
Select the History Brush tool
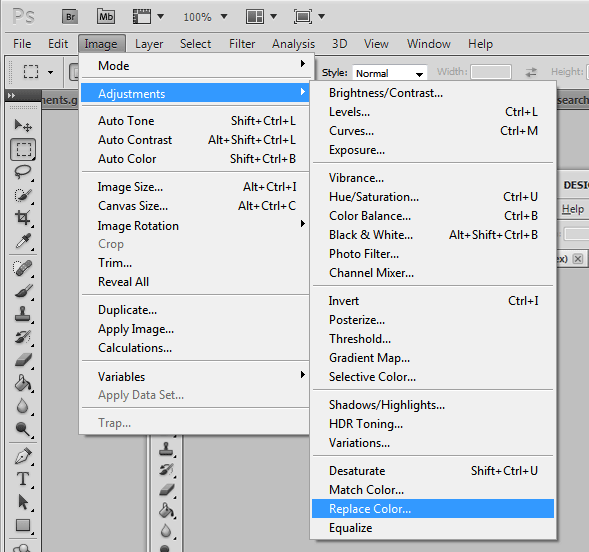pos(23,337)
